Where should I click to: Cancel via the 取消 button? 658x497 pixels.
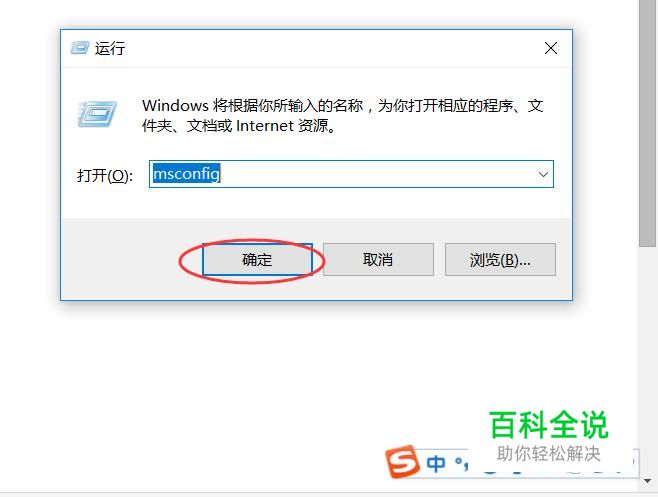point(378,259)
